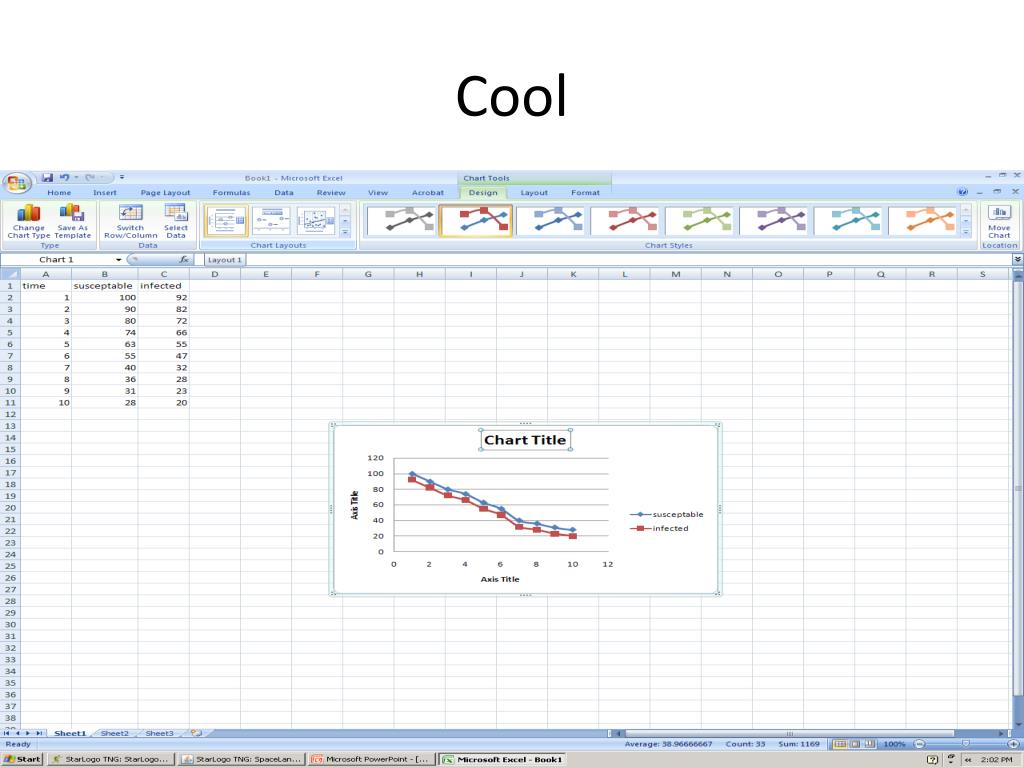Select the Chart Tools Design tab
This screenshot has height=768, width=1024.
click(483, 193)
